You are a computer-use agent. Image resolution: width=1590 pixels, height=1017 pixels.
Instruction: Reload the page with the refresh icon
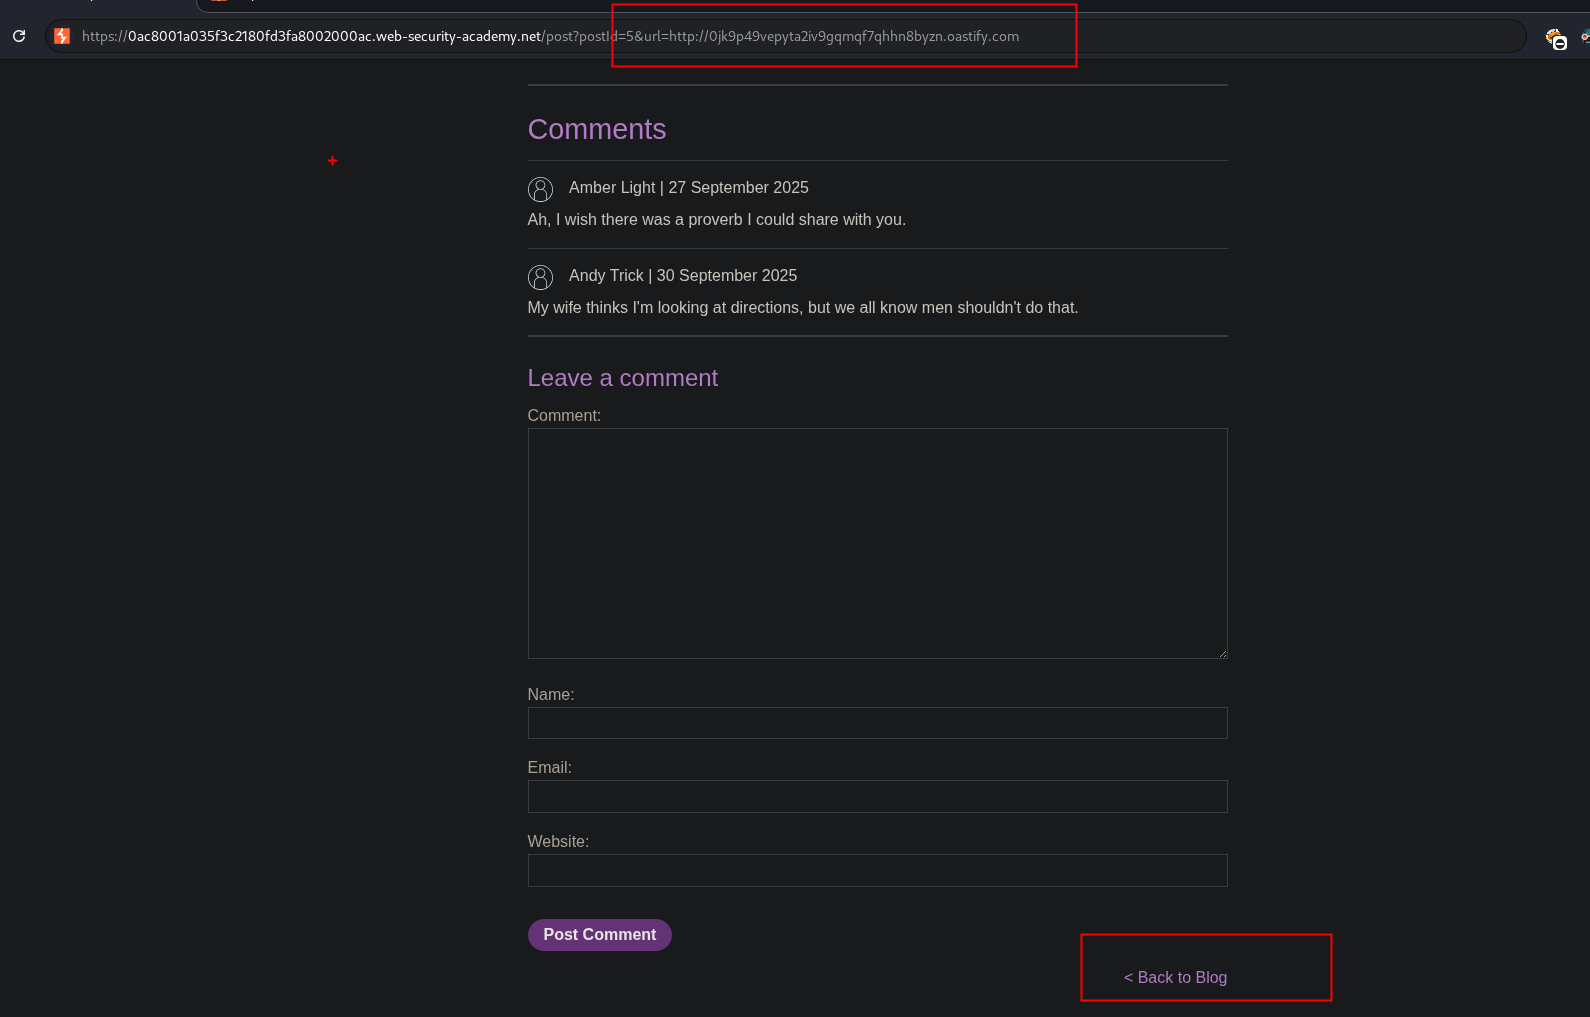click(19, 36)
